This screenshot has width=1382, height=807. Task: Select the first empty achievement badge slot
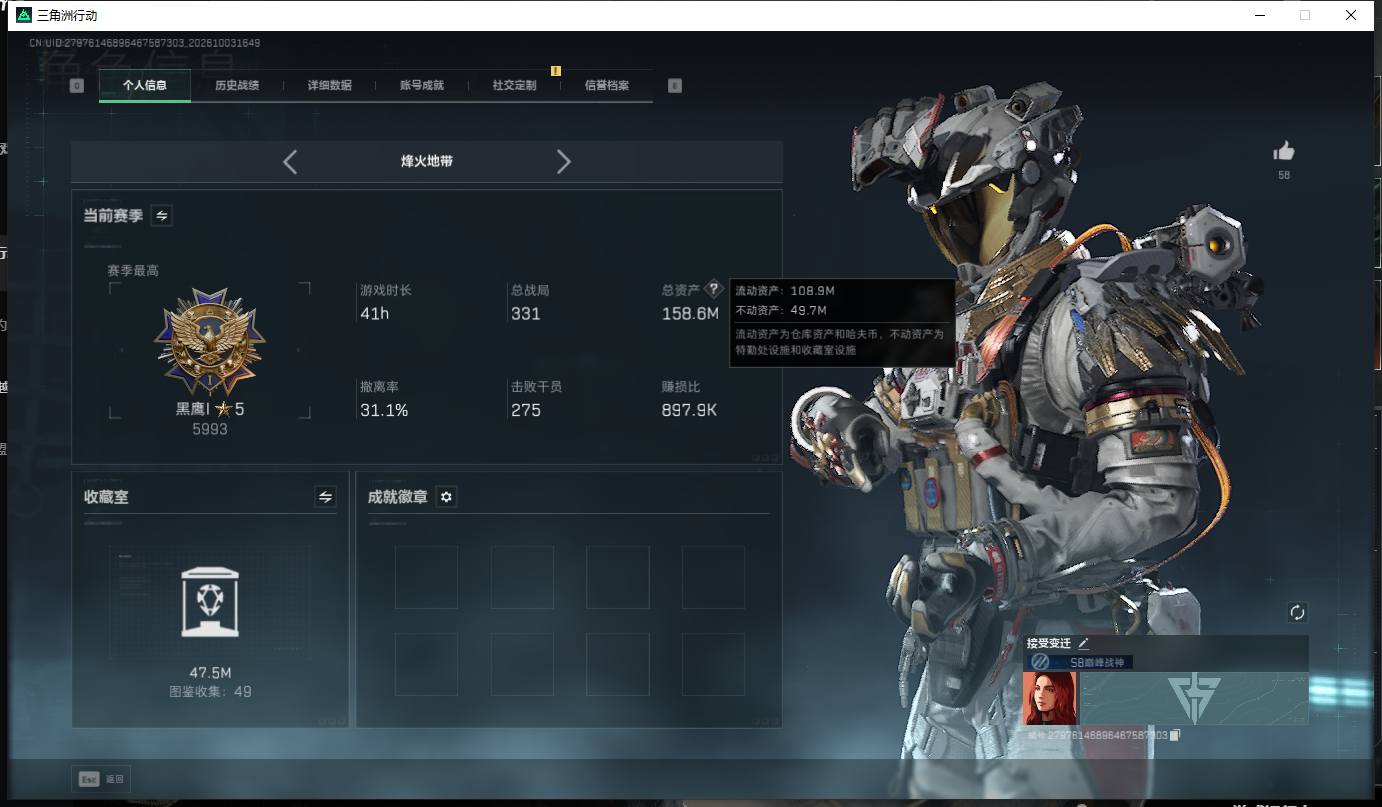click(426, 577)
